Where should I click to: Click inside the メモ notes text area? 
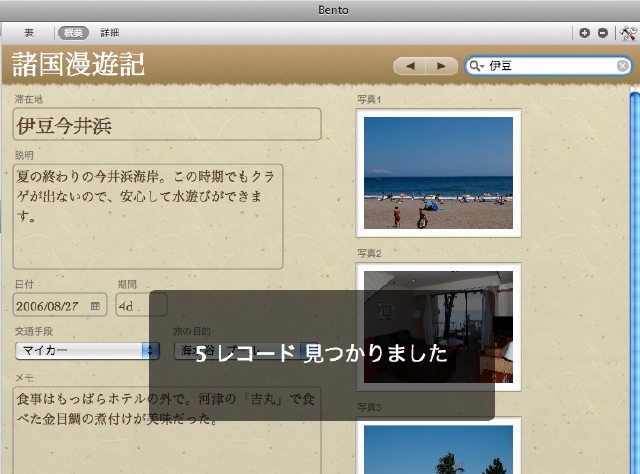tap(167, 431)
